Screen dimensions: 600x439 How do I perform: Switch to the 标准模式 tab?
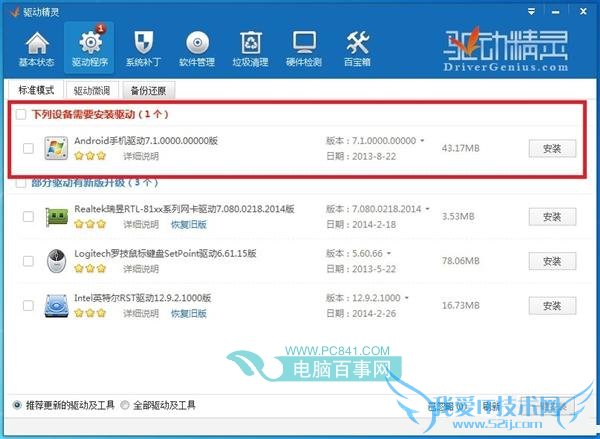point(36,90)
